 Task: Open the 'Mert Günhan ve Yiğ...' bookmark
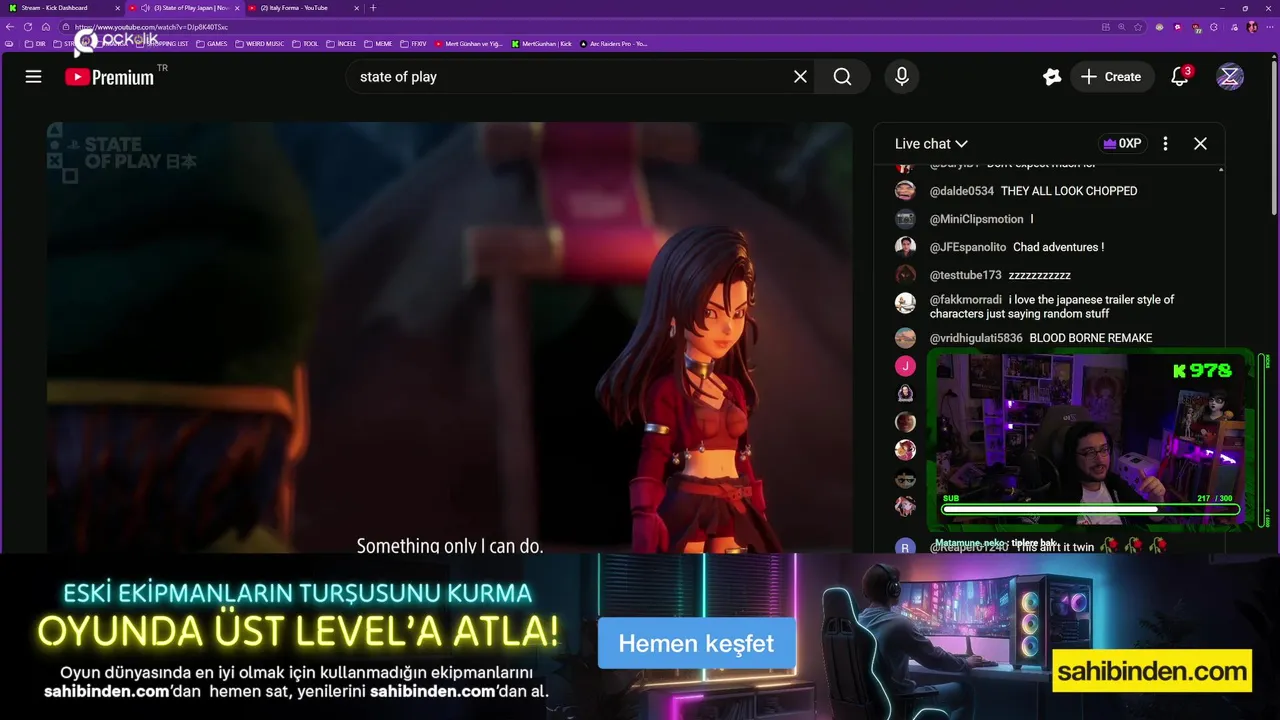tap(469, 44)
